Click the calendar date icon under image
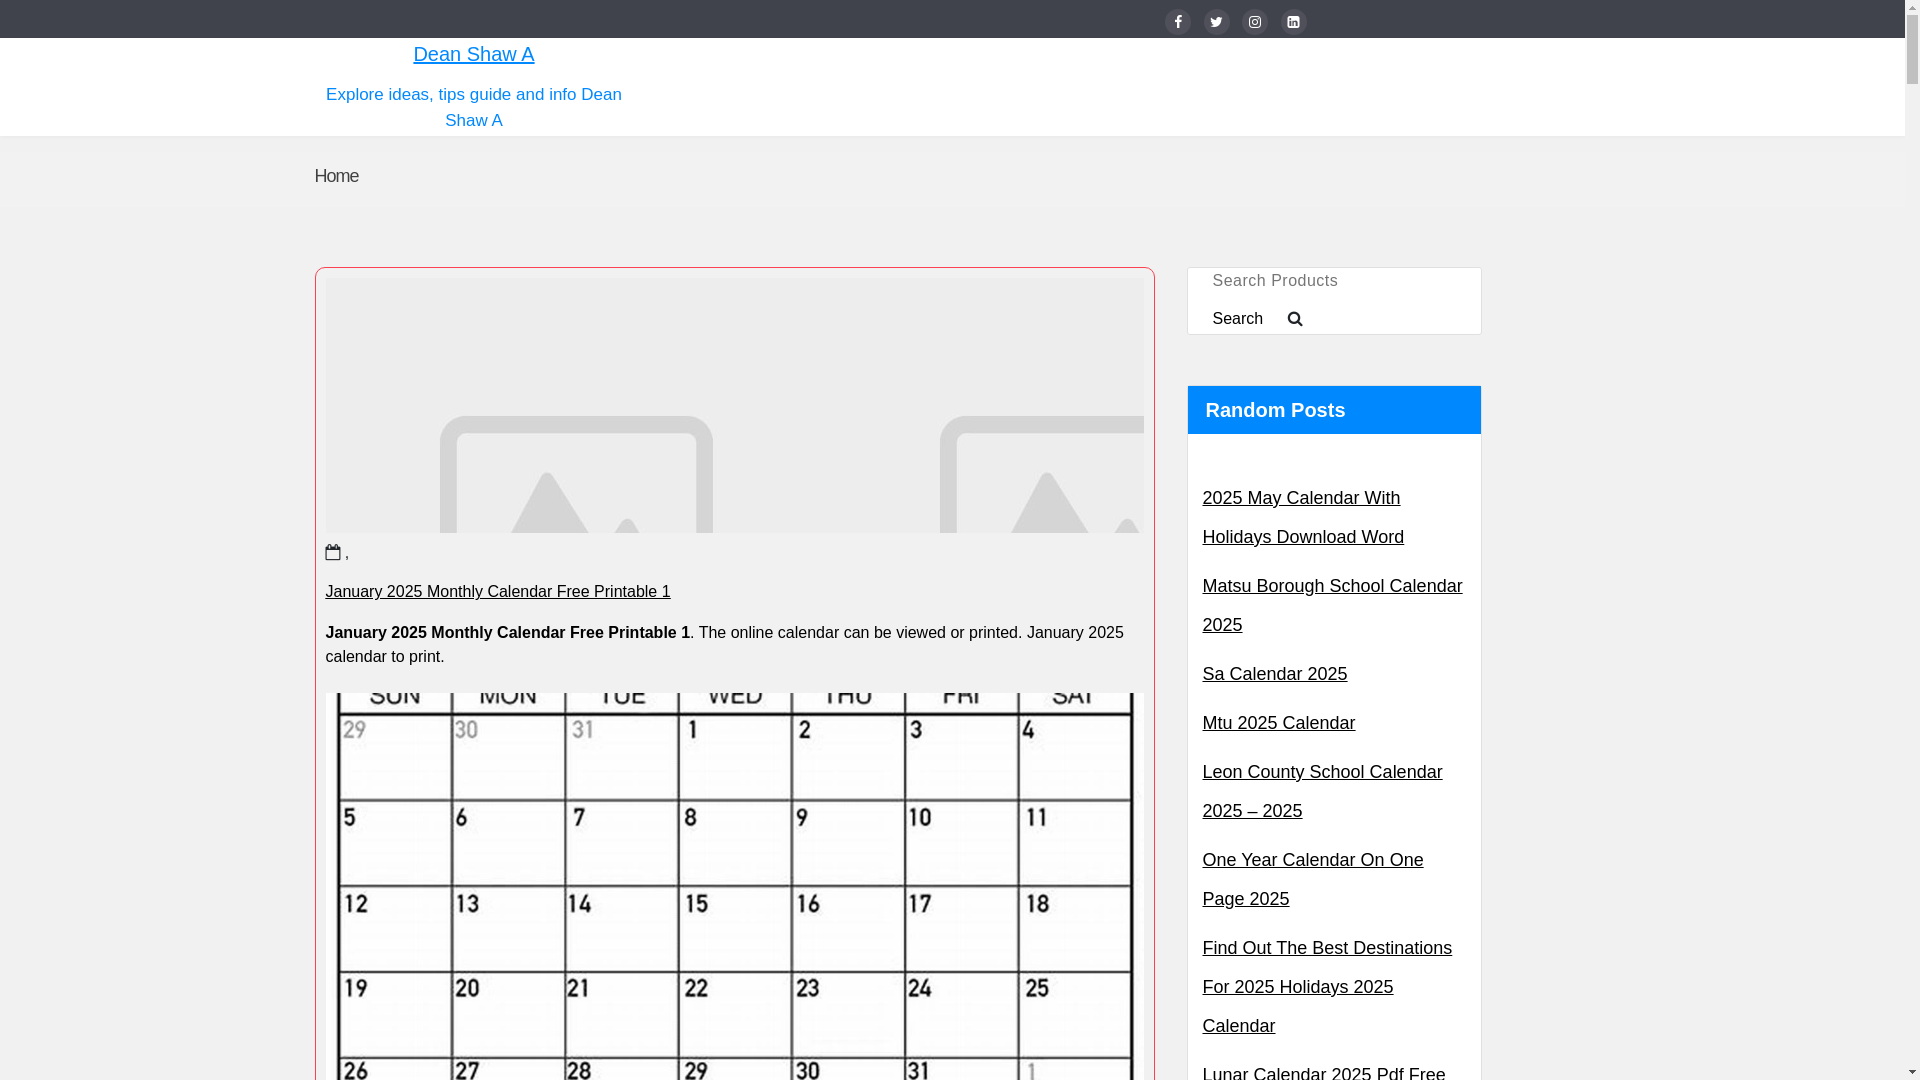The height and width of the screenshot is (1080, 1920). [333, 552]
